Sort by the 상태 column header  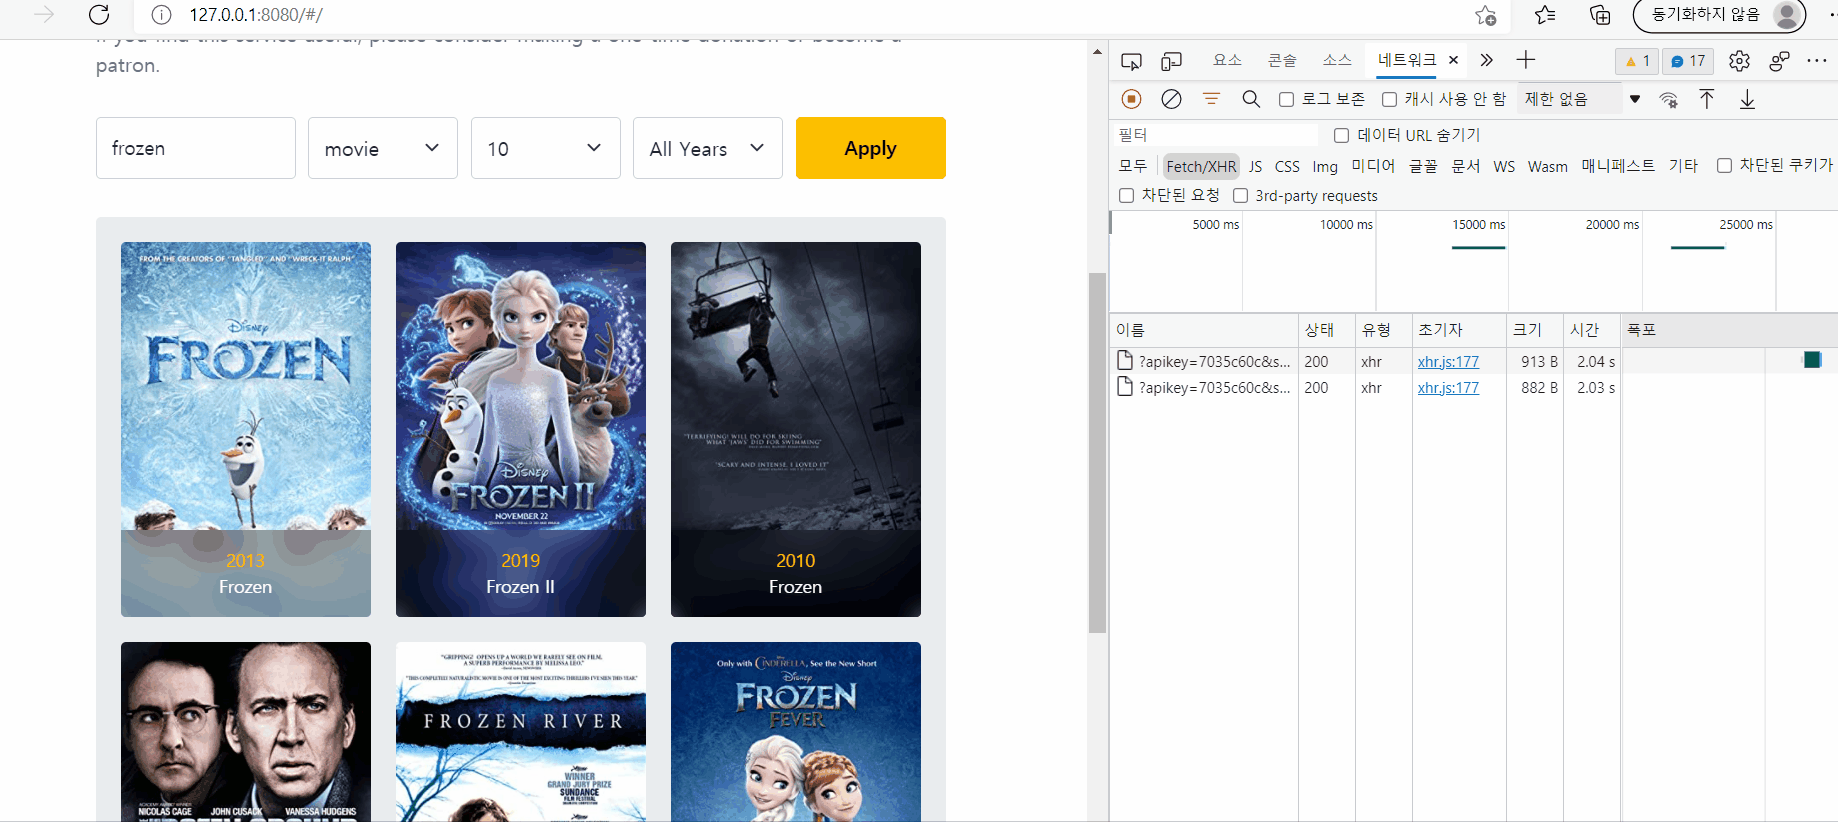(1327, 330)
